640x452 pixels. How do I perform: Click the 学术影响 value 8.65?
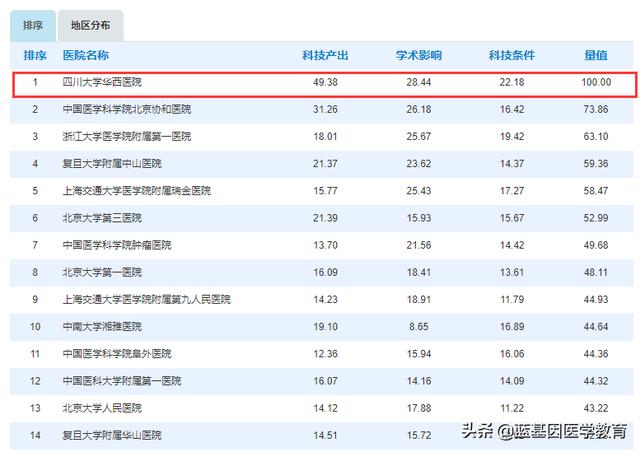(x=419, y=327)
